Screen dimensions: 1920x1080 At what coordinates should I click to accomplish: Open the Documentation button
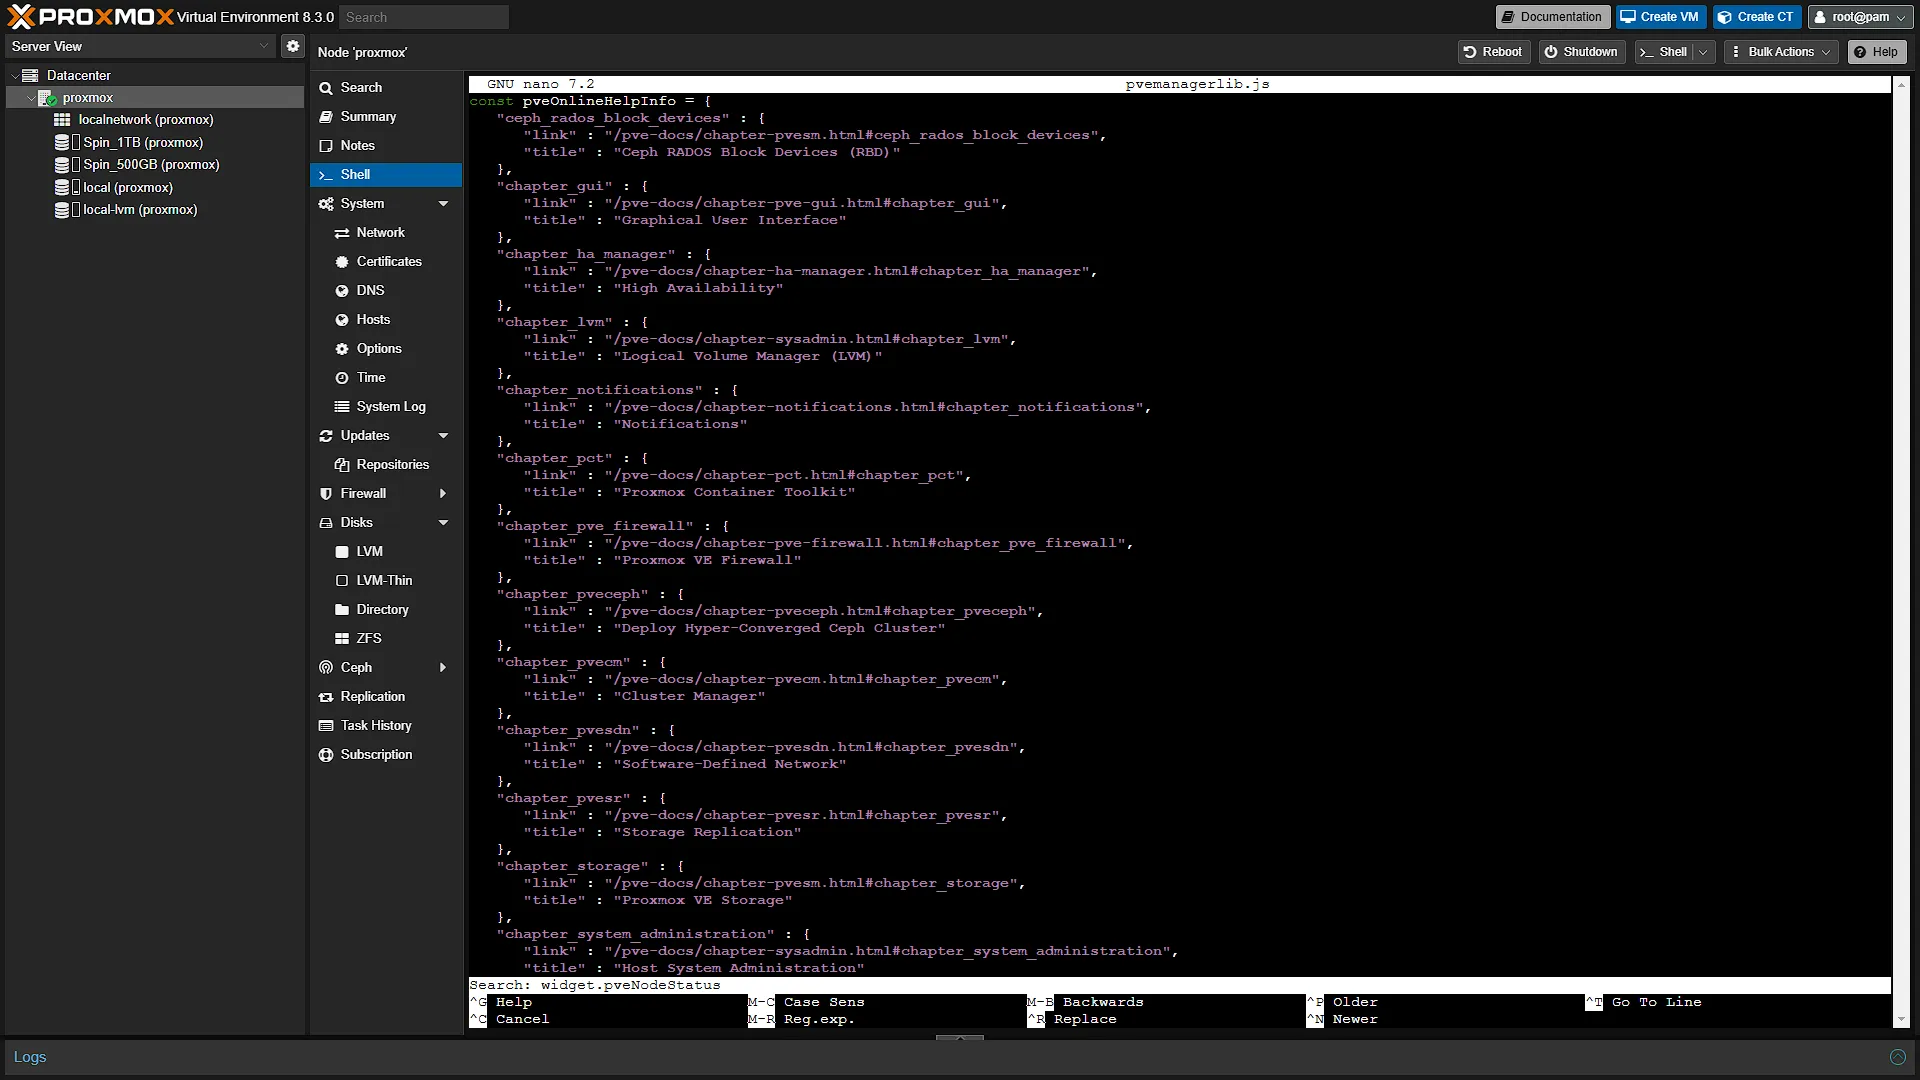click(1552, 17)
